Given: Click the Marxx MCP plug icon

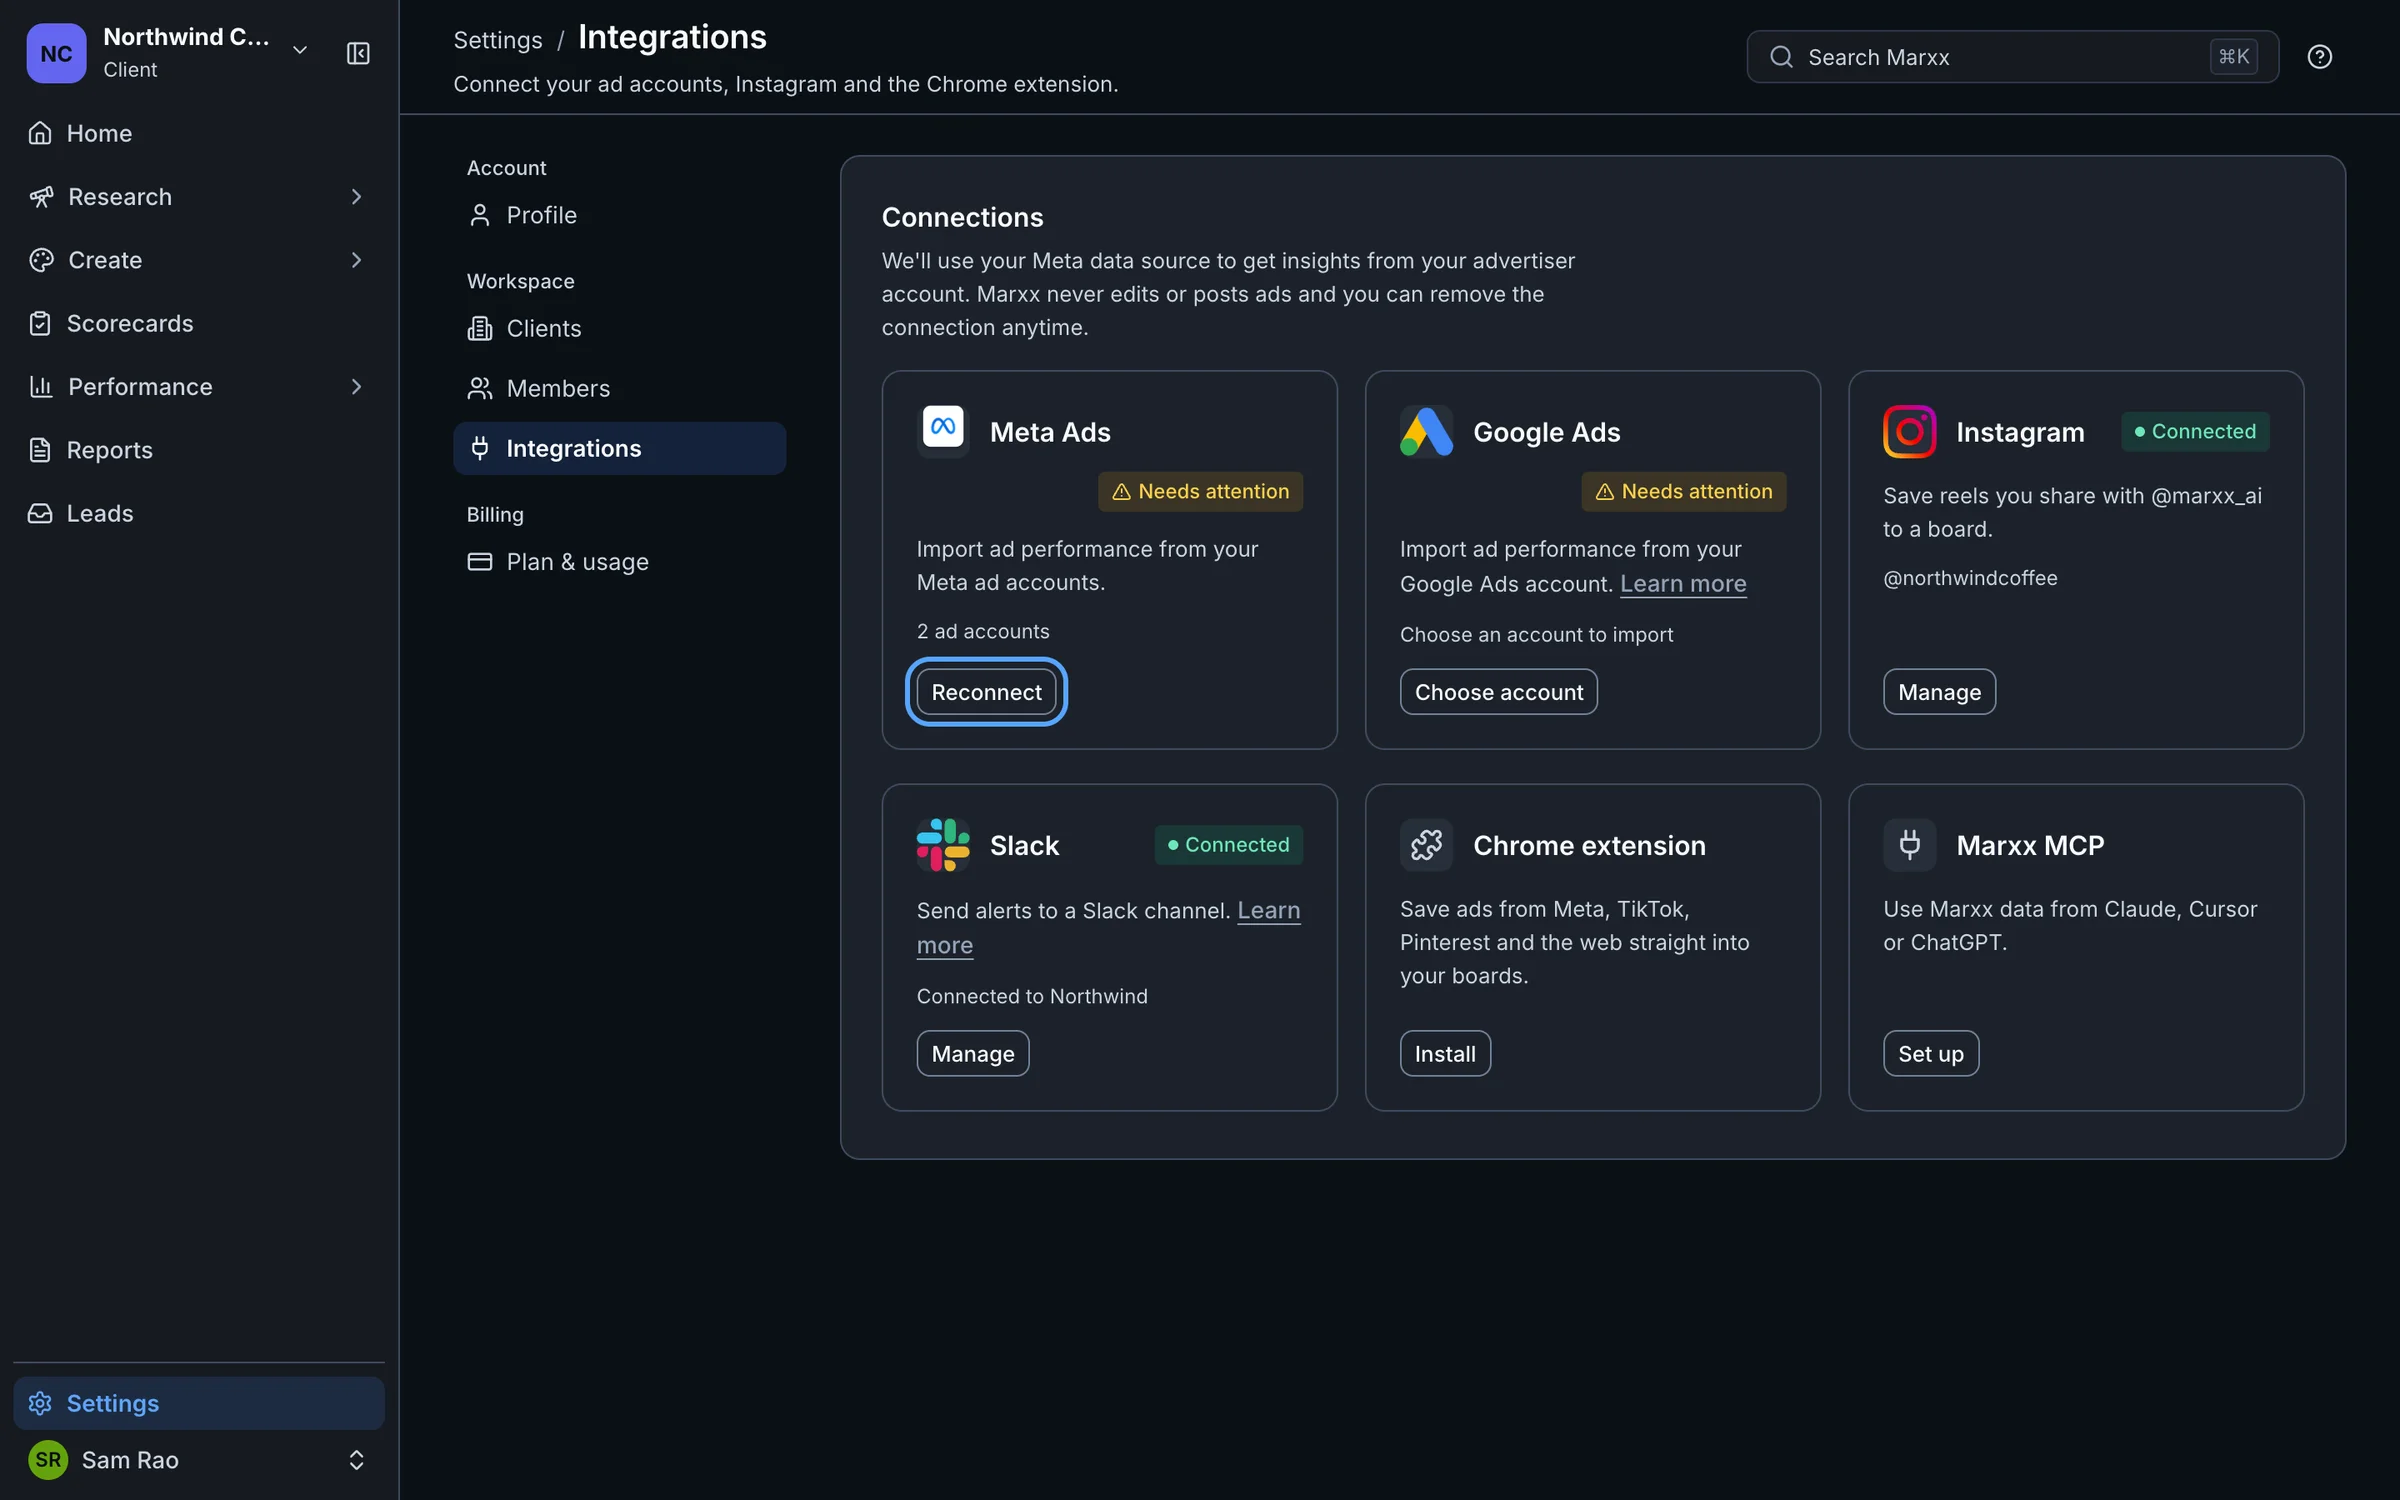Looking at the screenshot, I should tap(1909, 845).
